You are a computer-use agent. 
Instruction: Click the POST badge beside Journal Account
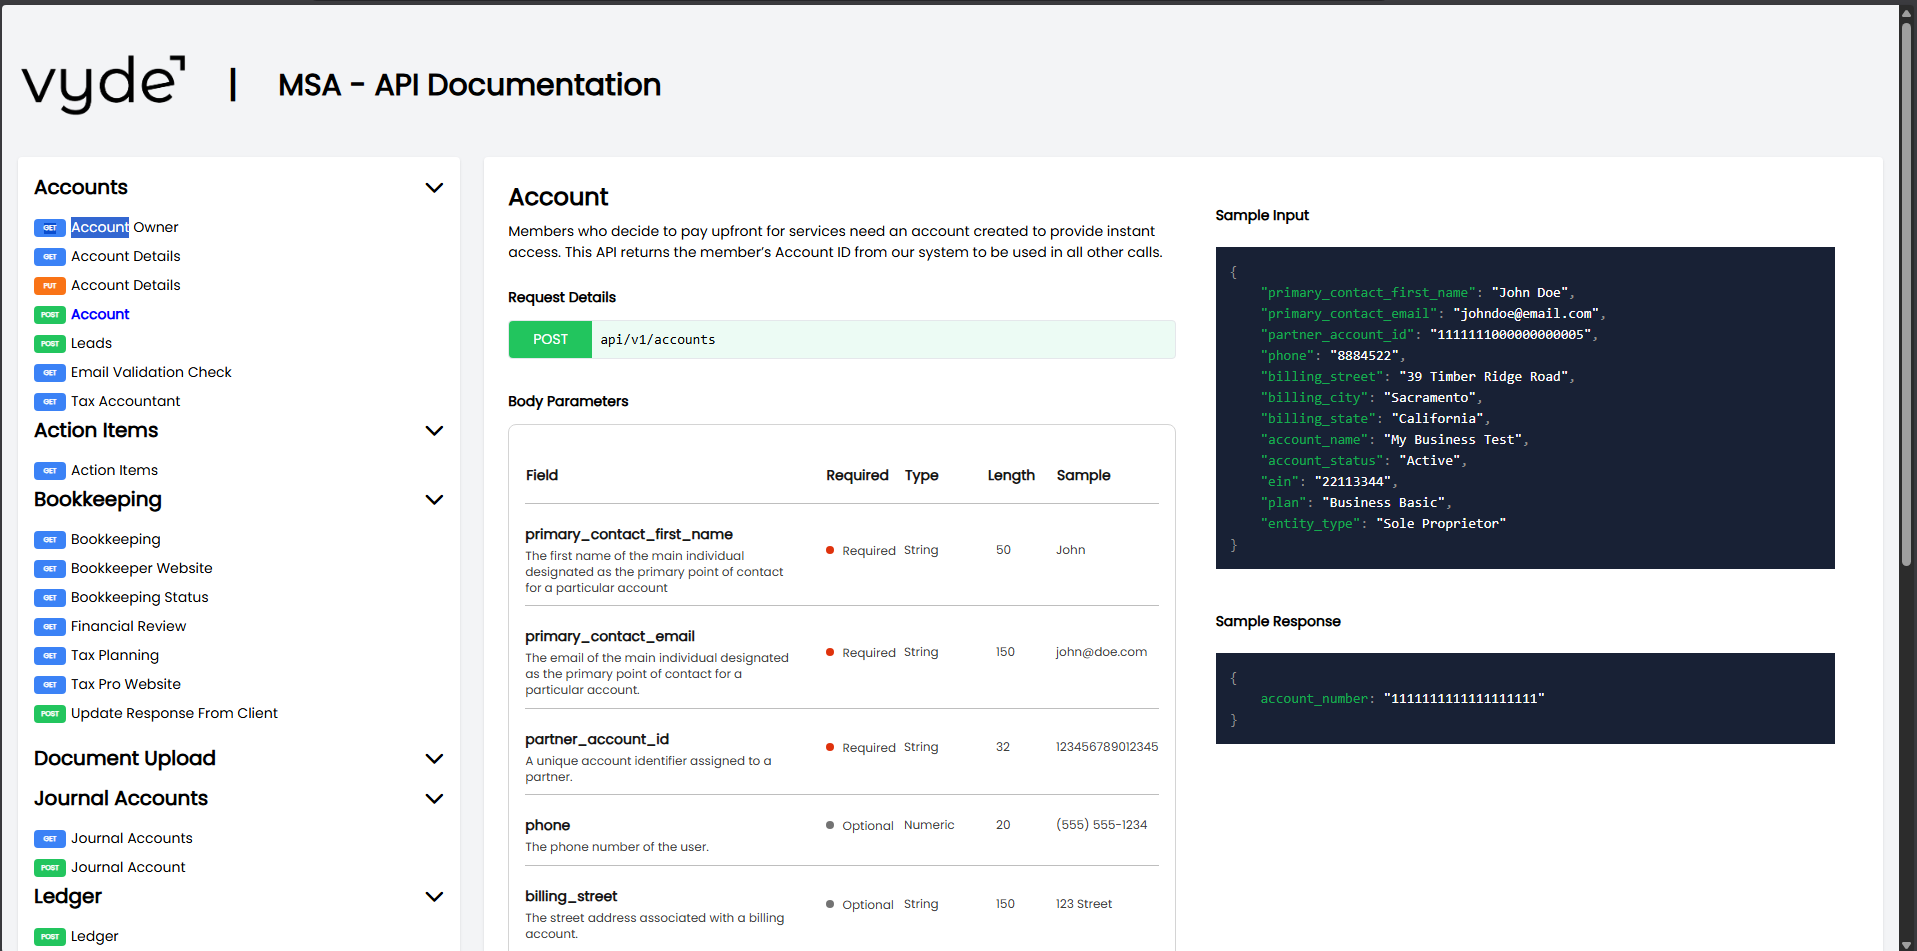point(50,868)
